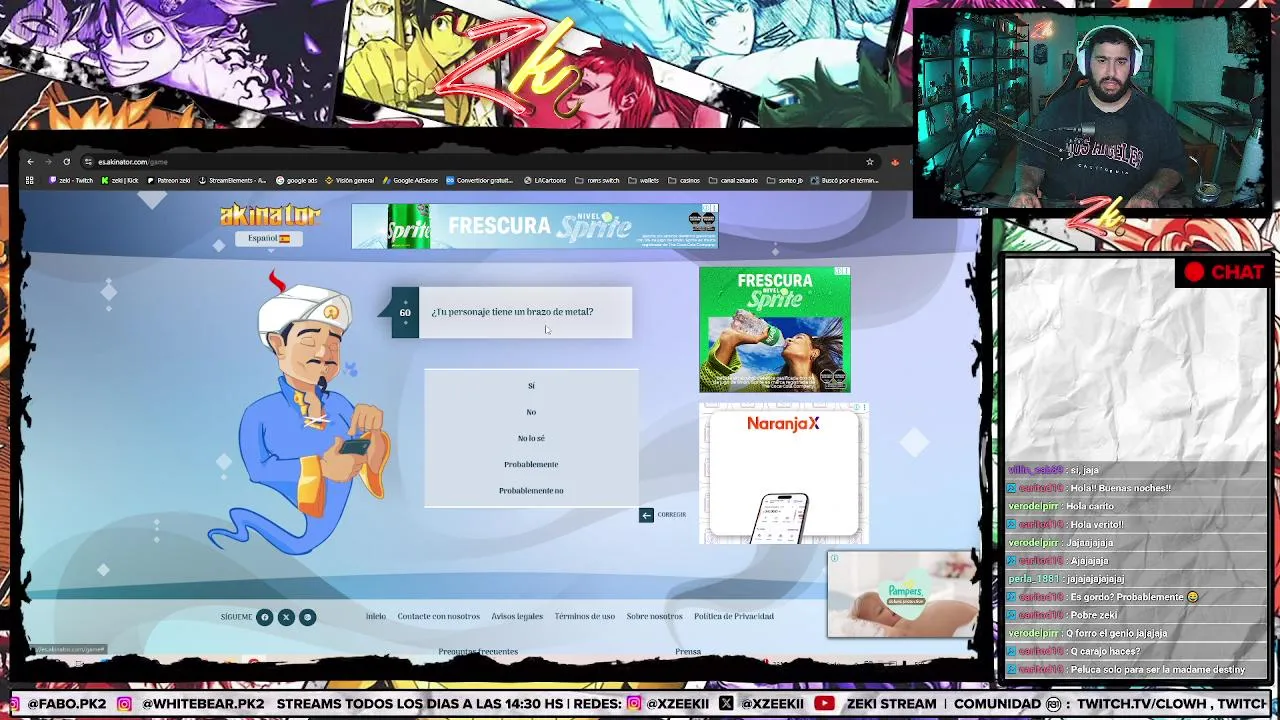Open Akinator's X profile

click(286, 617)
